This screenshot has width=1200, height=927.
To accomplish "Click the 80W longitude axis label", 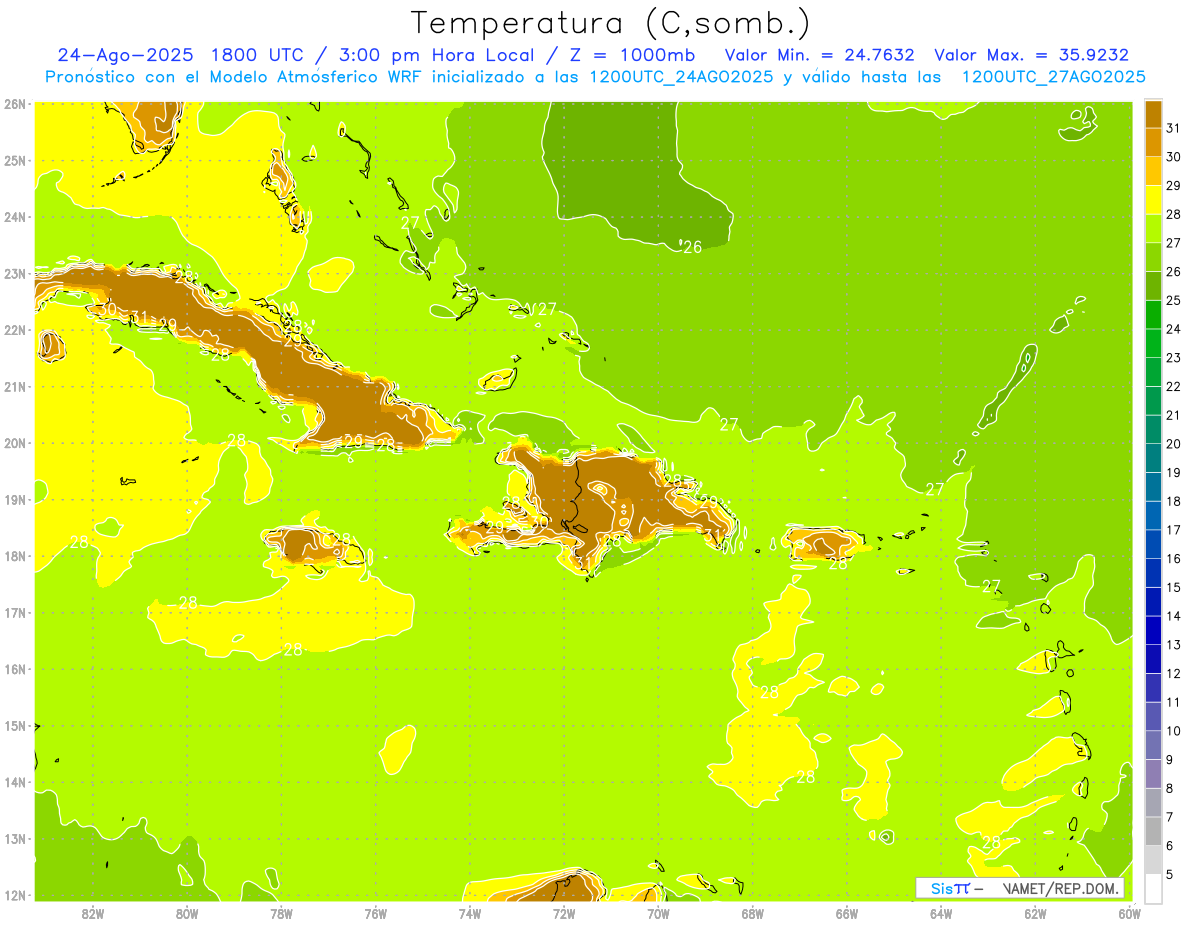I will click(187, 913).
